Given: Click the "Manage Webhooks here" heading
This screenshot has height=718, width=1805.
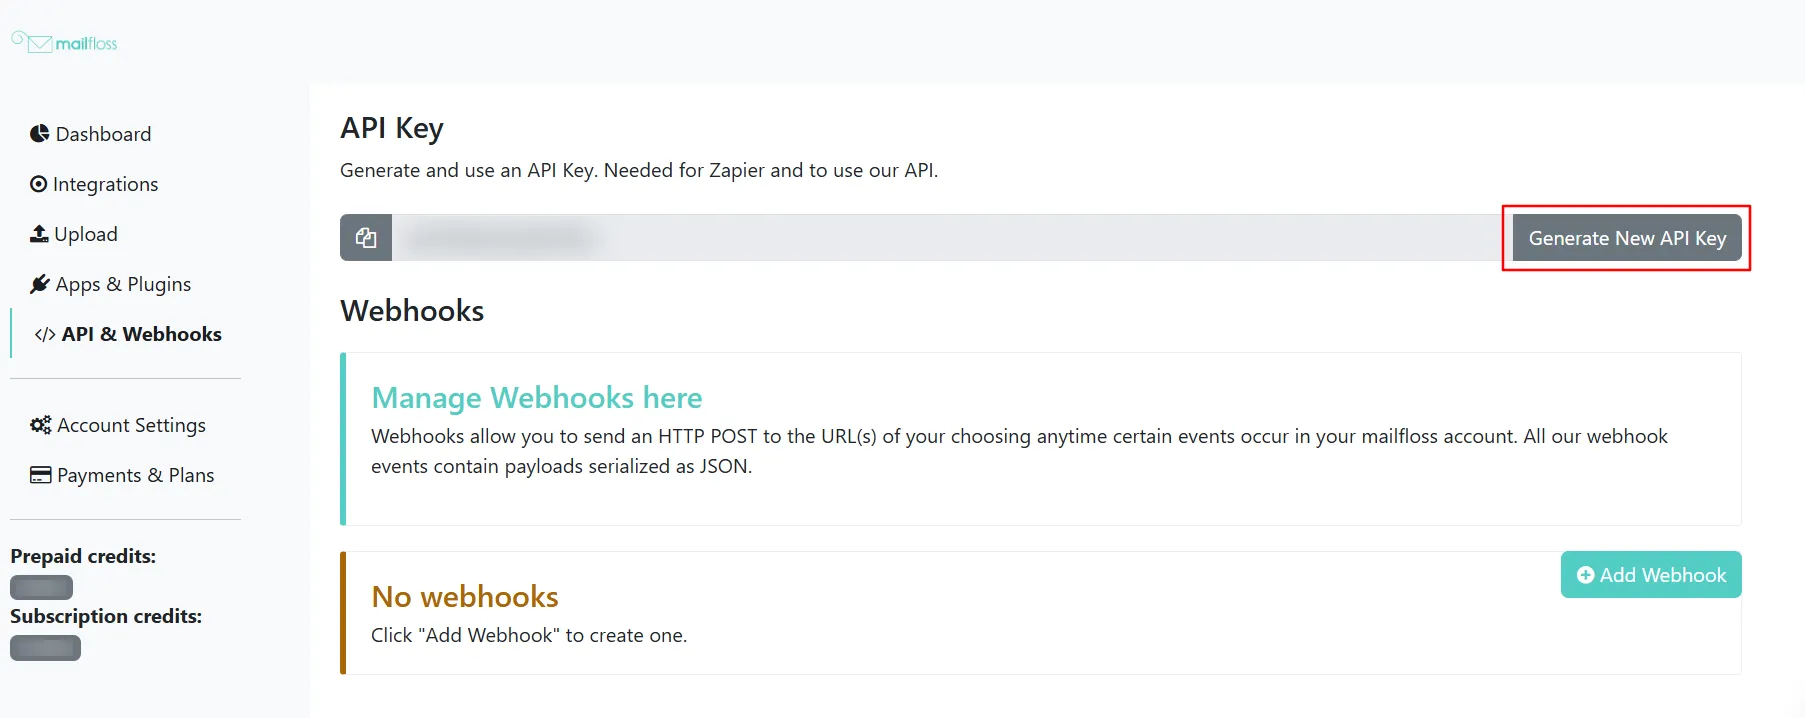Looking at the screenshot, I should (x=537, y=398).
